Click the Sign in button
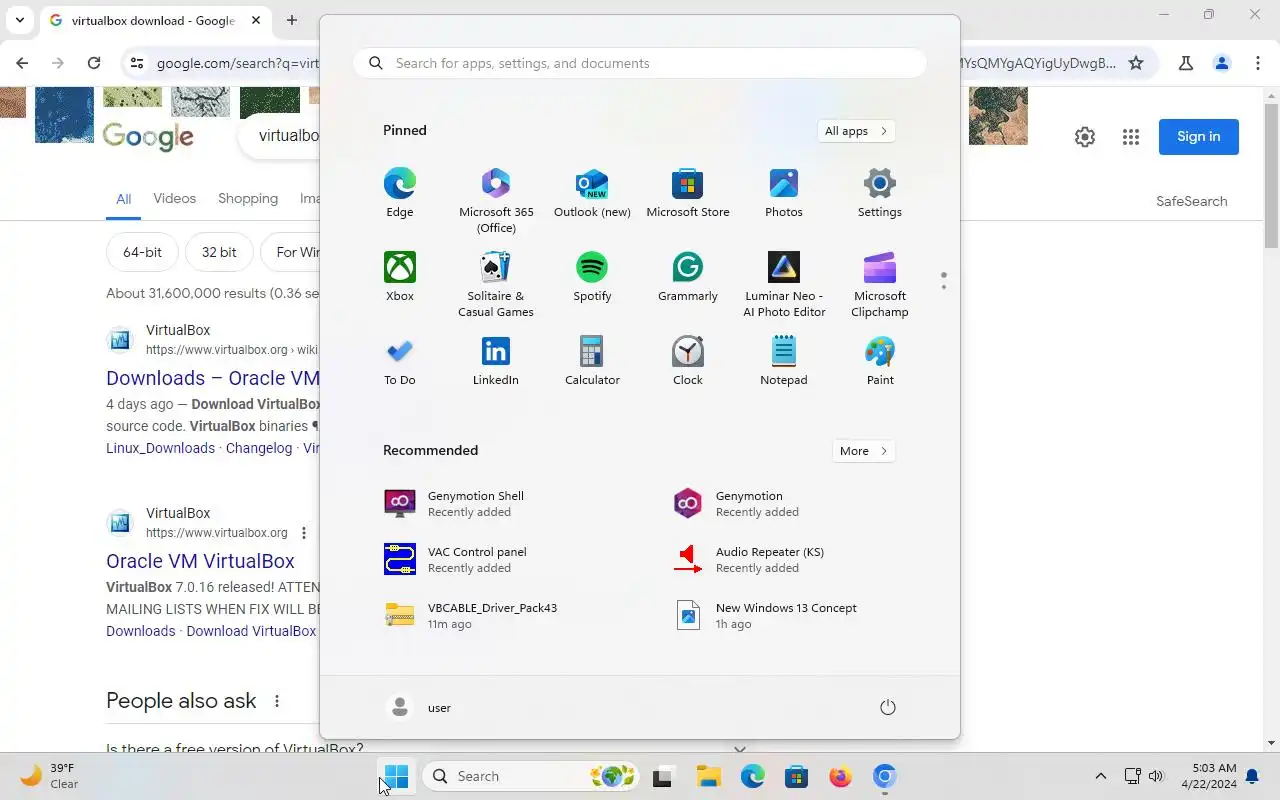The height and width of the screenshot is (800, 1280). 1199,137
